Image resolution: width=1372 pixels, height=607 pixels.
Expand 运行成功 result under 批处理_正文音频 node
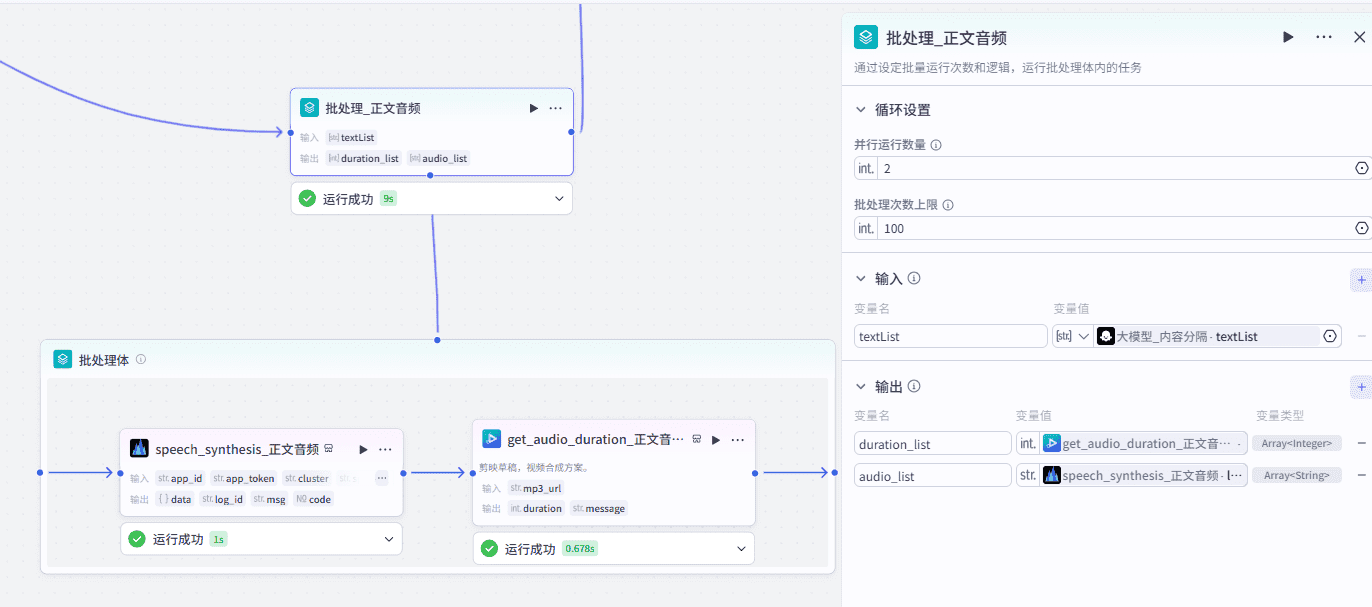coord(559,199)
